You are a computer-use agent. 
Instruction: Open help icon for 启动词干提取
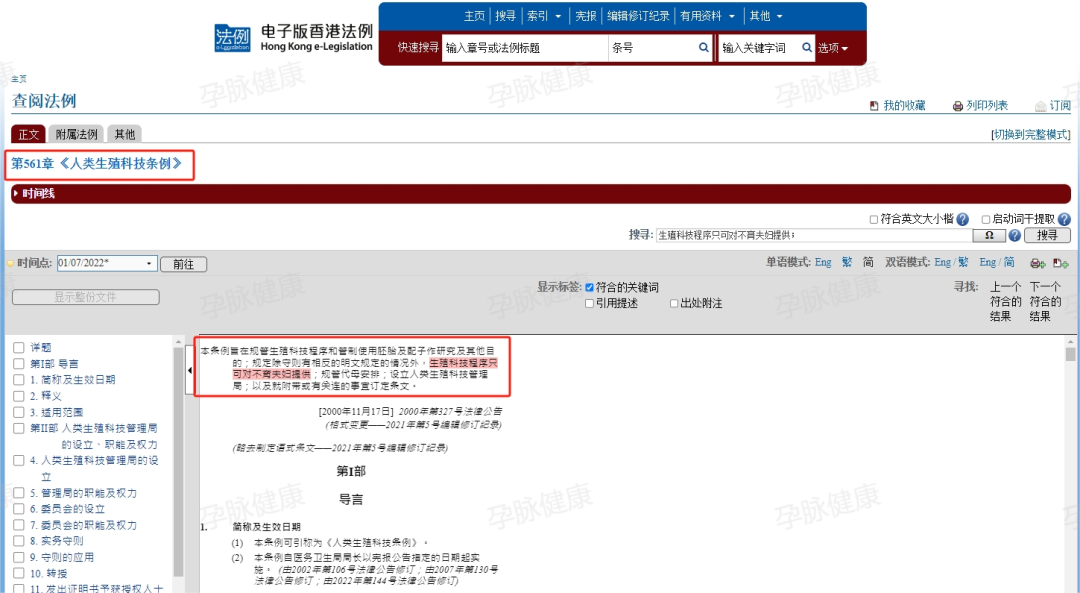pyautogui.click(x=1064, y=219)
